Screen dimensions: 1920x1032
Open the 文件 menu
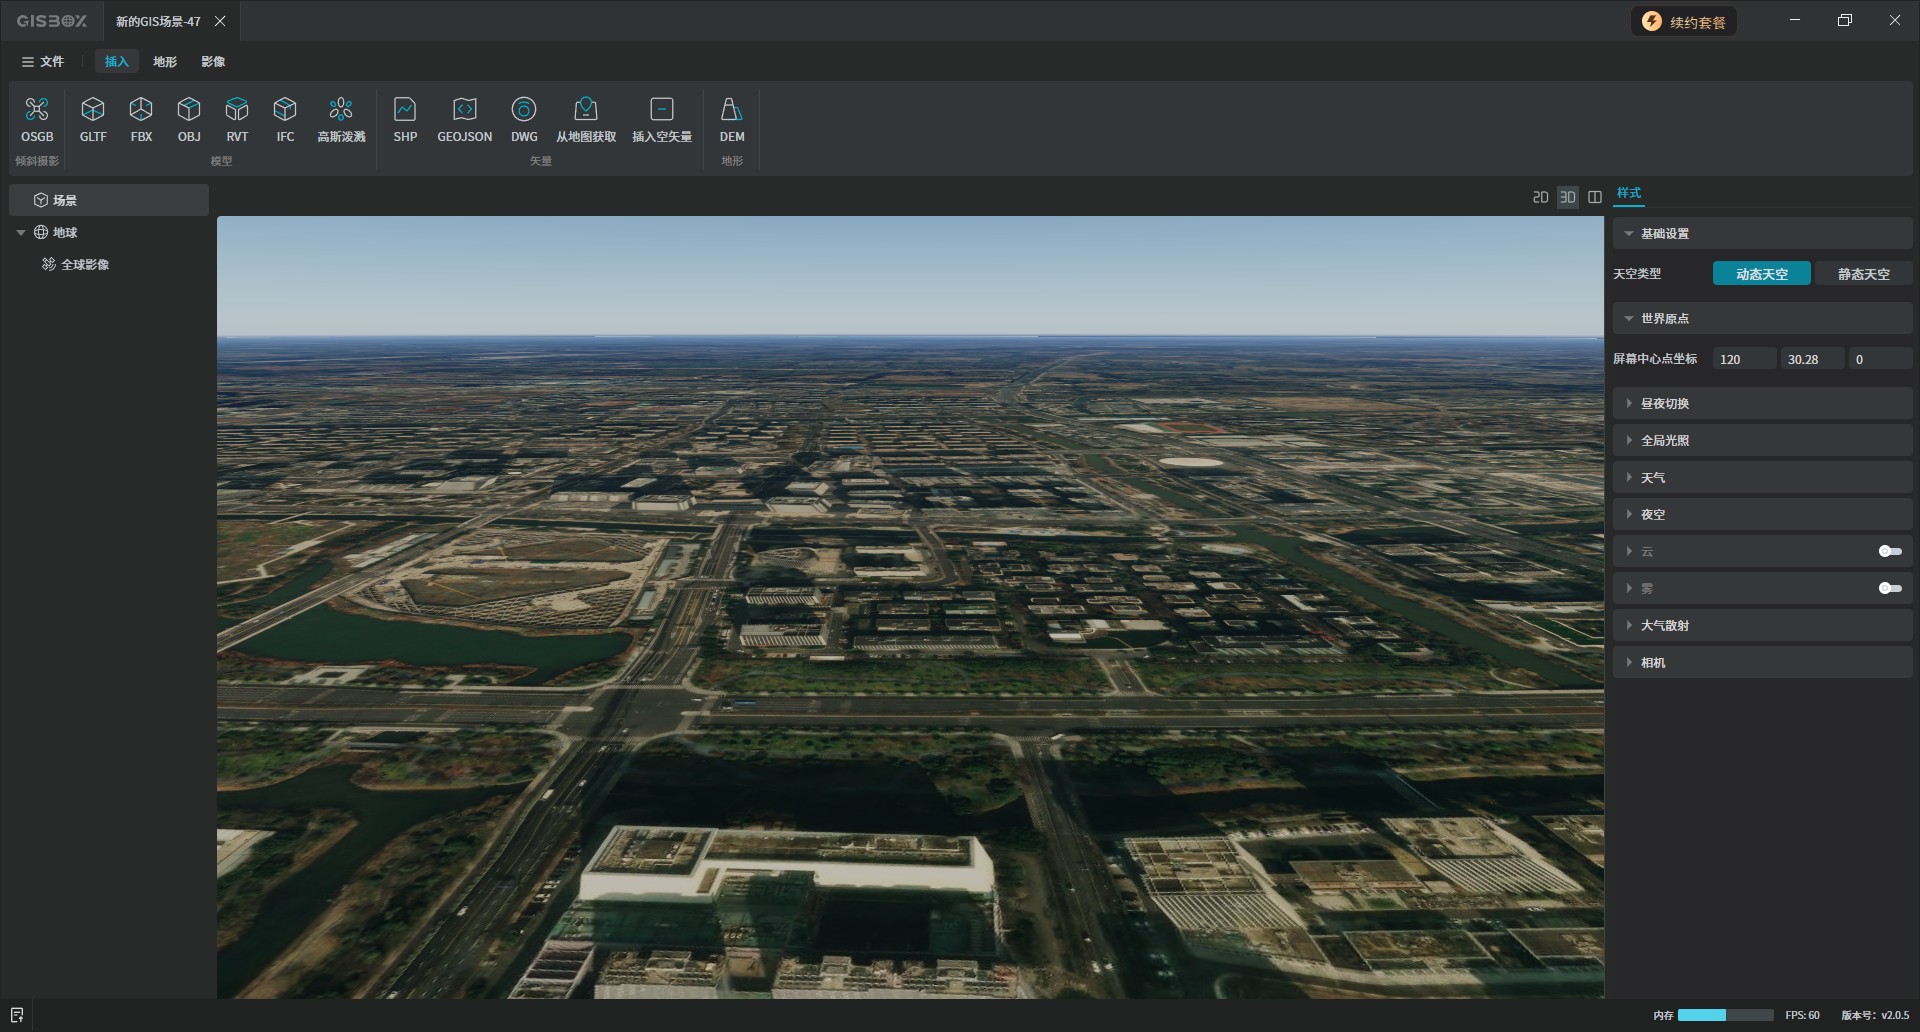pos(43,62)
